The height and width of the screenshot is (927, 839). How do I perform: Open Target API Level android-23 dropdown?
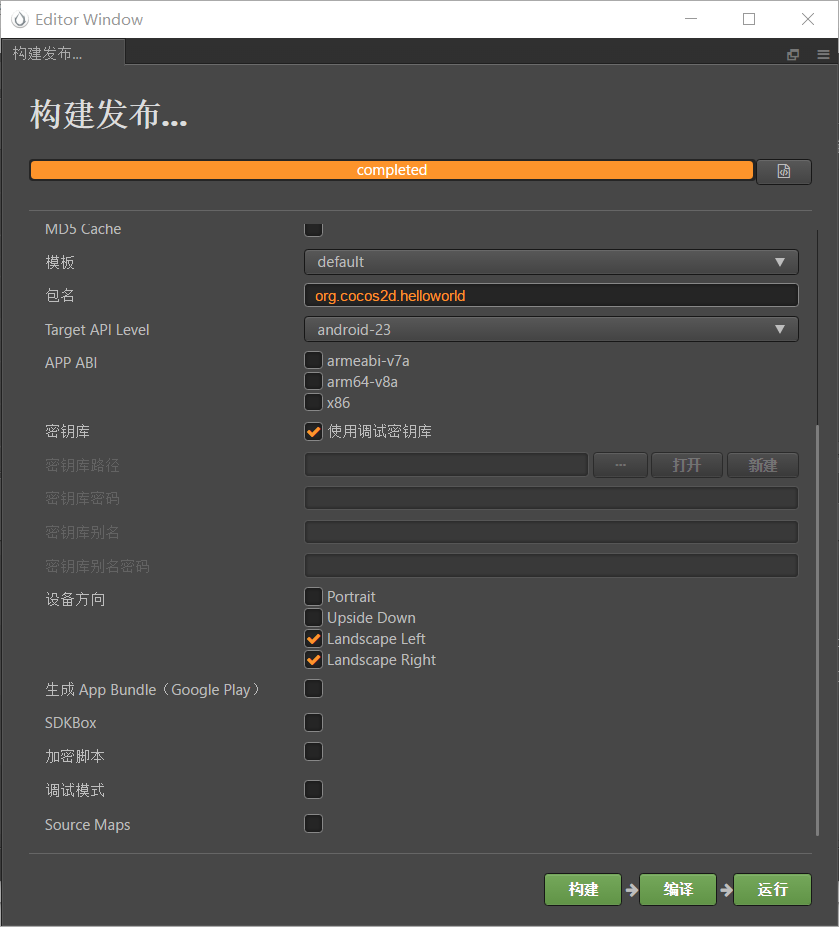551,329
